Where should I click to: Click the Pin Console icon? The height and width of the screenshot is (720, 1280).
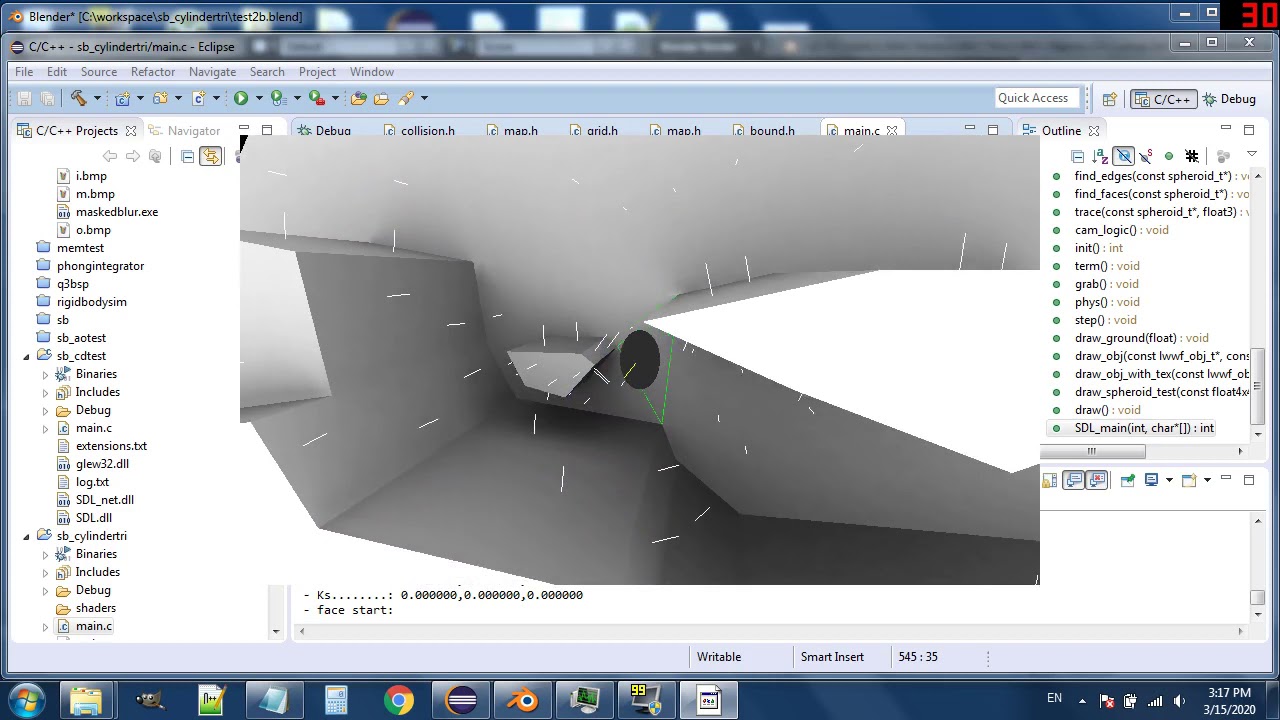(x=1127, y=481)
